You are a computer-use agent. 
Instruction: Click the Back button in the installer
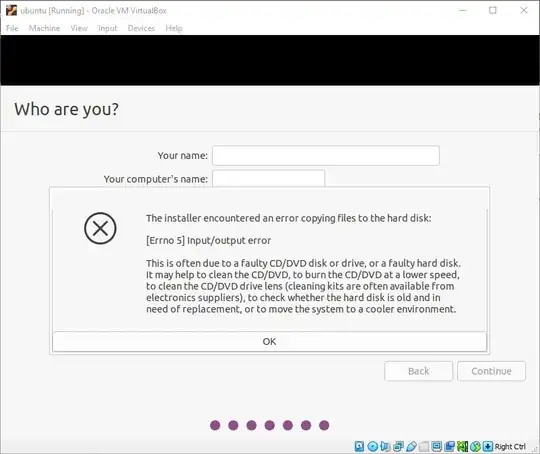pyautogui.click(x=418, y=371)
